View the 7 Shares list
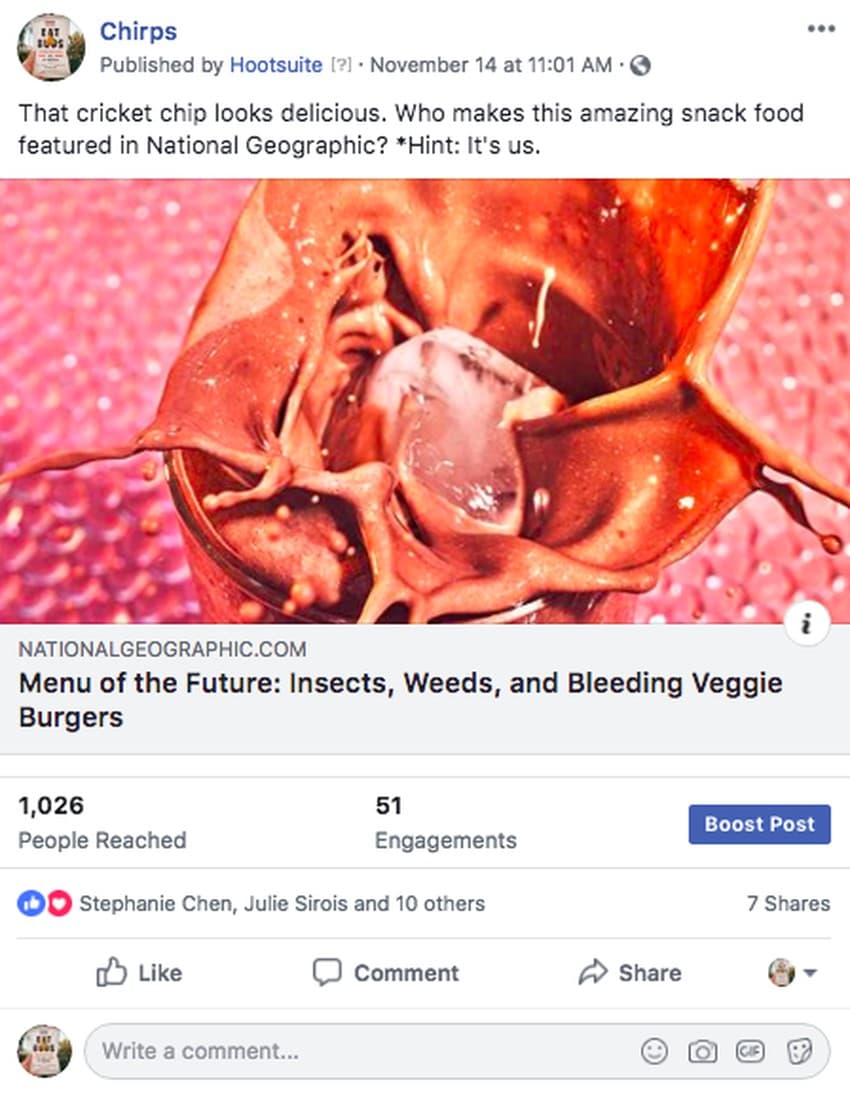850x1093 pixels. [788, 904]
